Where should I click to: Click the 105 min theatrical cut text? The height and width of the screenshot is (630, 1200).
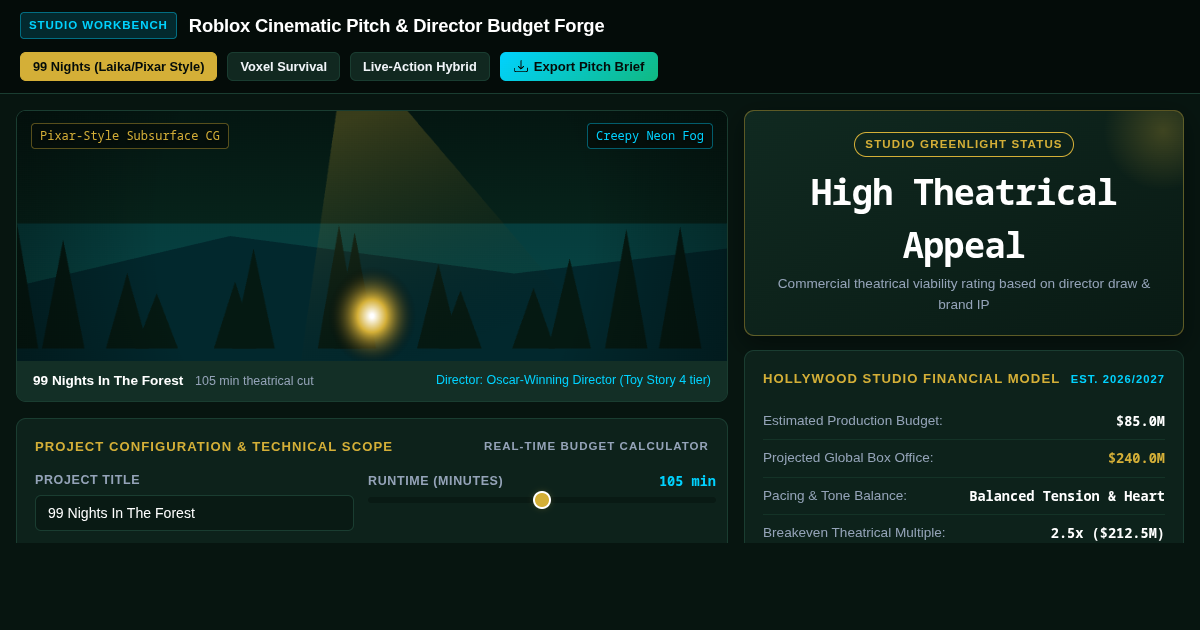[x=254, y=381]
